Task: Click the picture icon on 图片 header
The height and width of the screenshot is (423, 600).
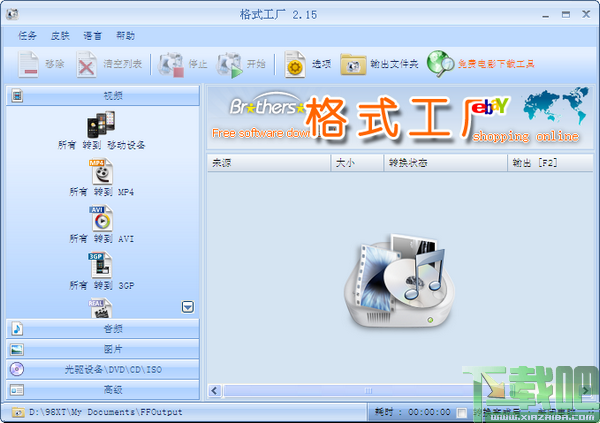Action: point(17,349)
